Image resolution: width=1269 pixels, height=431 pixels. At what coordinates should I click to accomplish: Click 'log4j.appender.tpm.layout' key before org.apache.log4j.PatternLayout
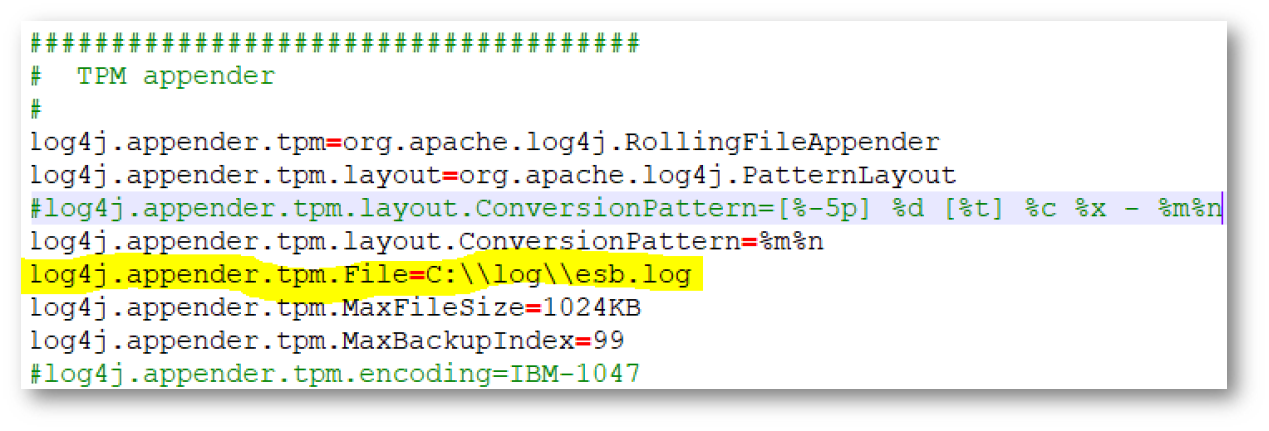[233, 175]
